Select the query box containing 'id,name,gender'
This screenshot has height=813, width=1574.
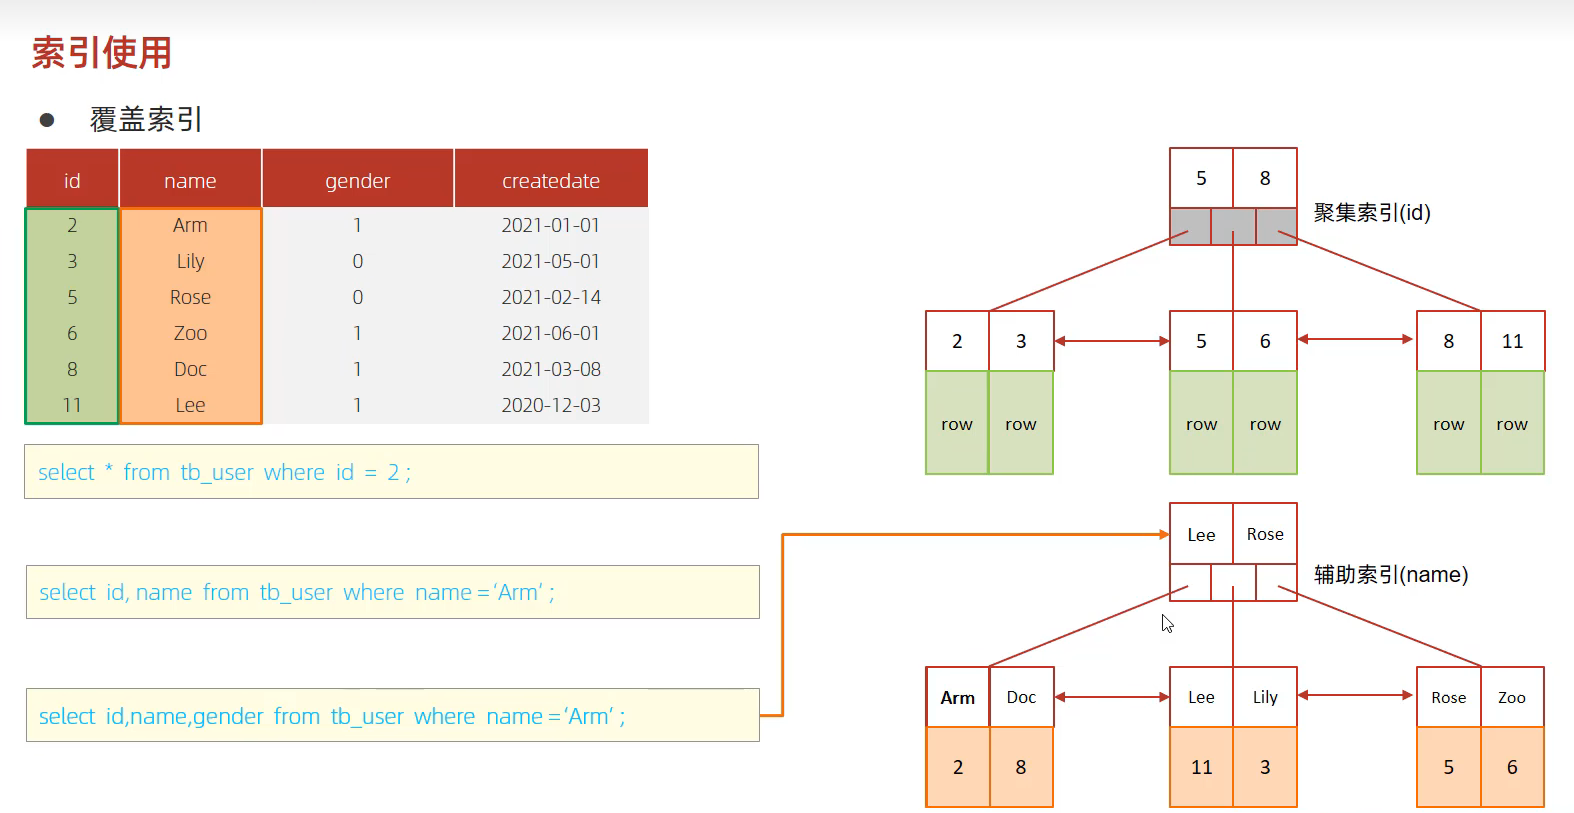point(392,716)
